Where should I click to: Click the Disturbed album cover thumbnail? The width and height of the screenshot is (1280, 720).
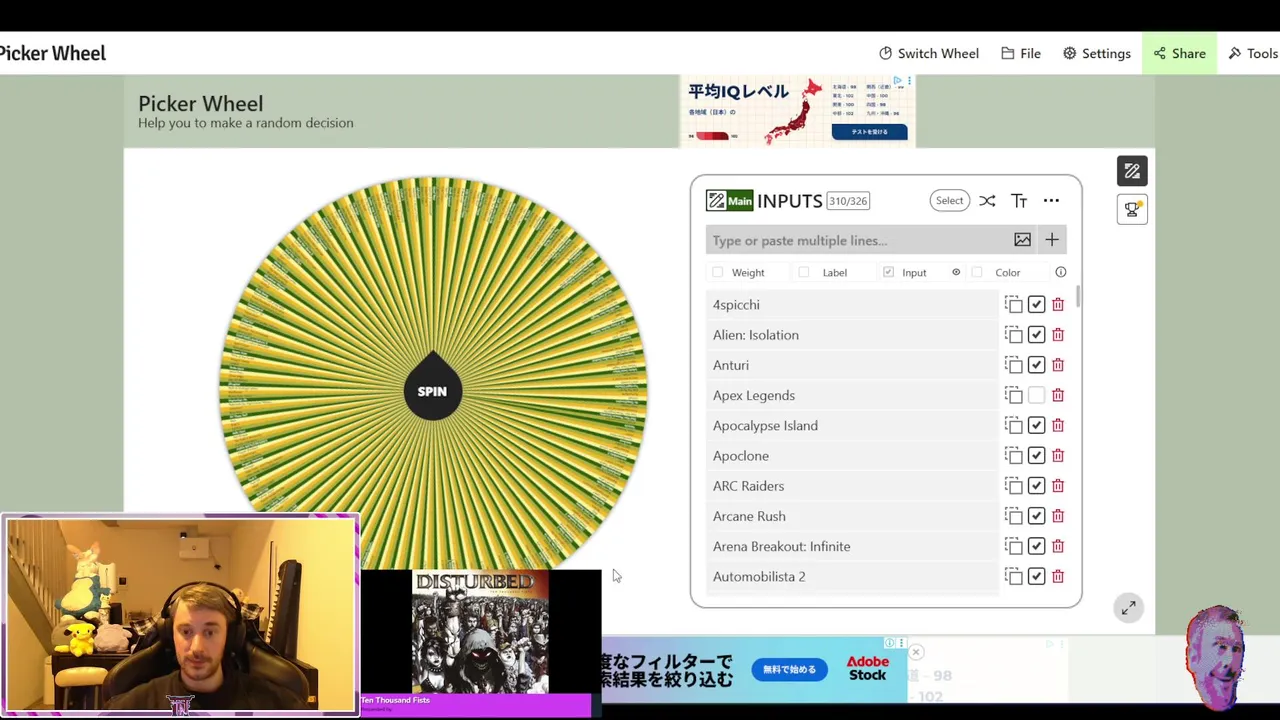[x=480, y=633]
